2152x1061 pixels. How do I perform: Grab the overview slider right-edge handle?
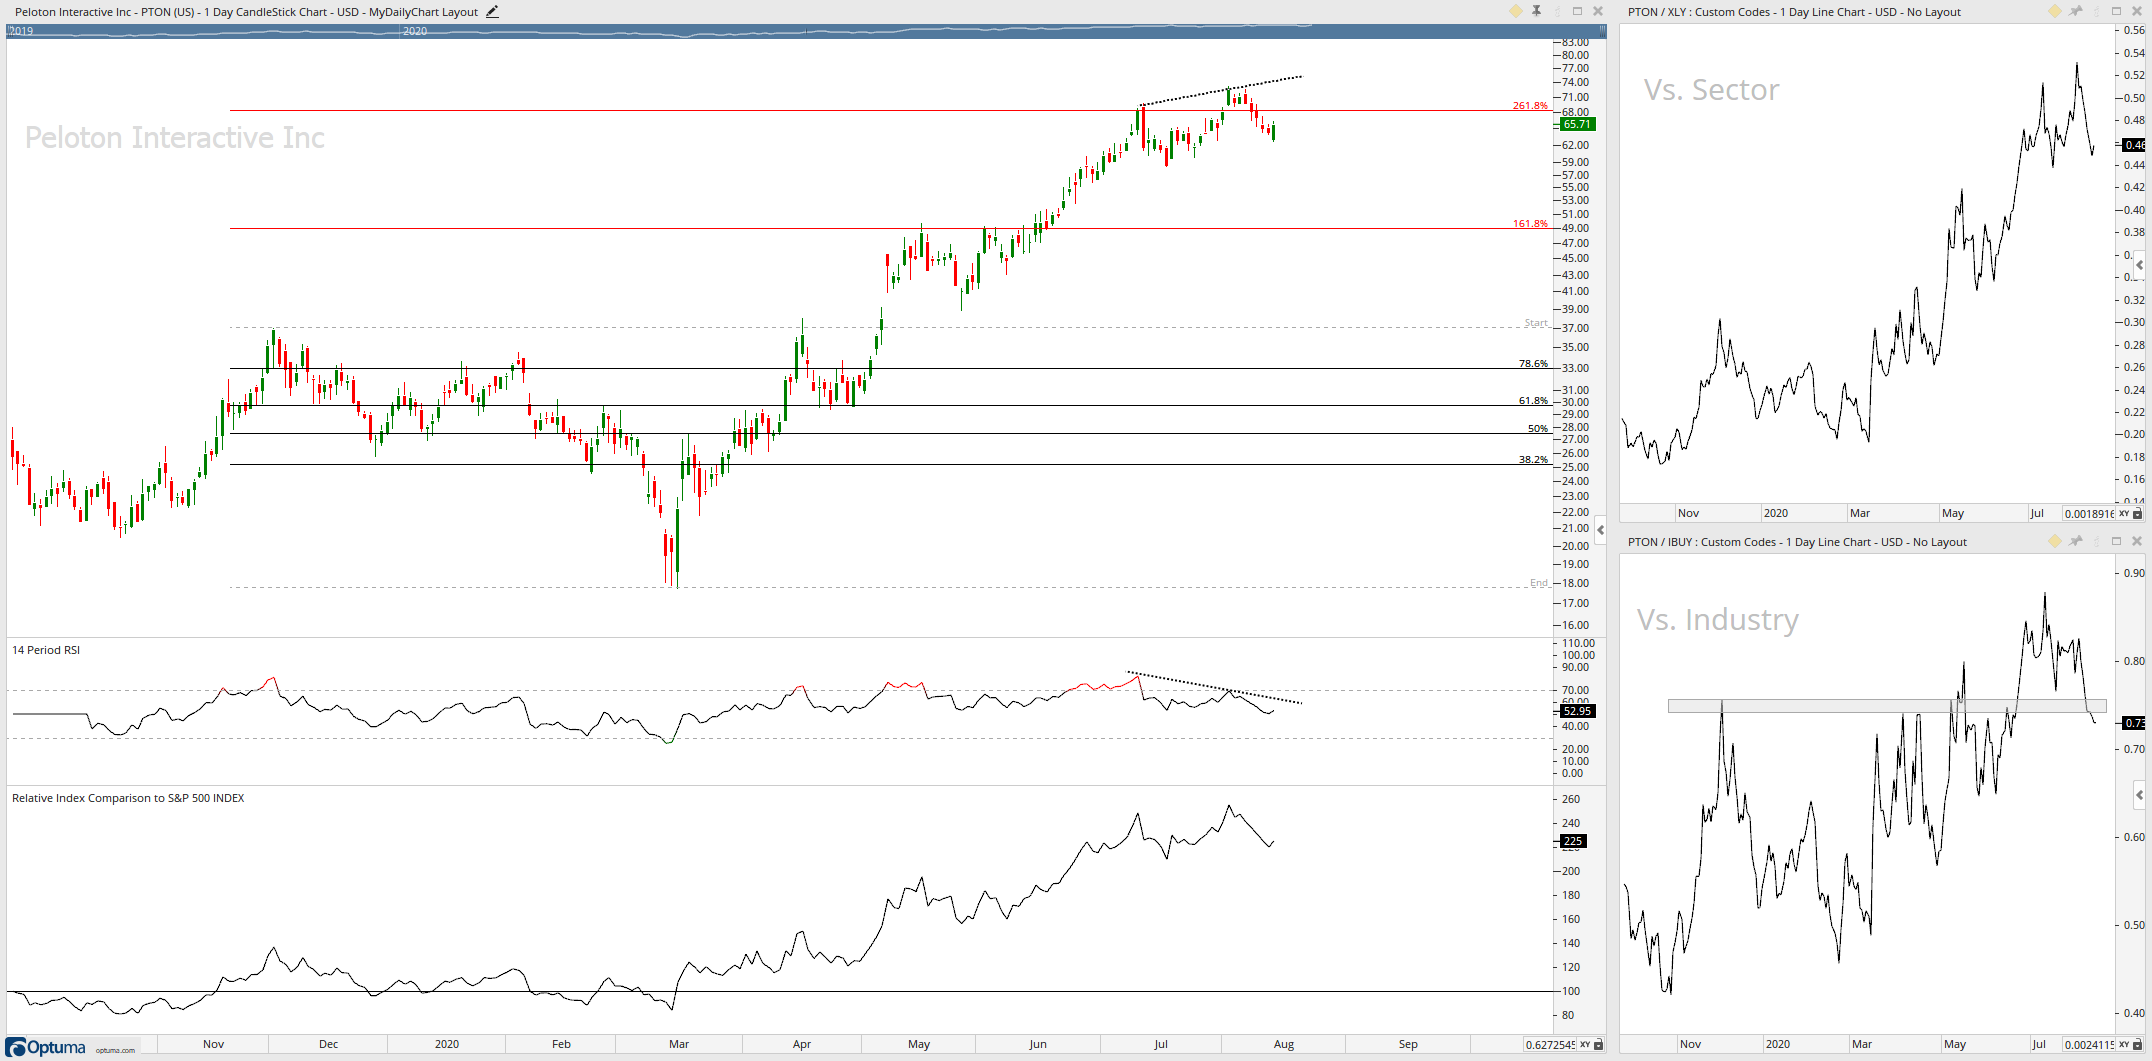click(x=1602, y=31)
